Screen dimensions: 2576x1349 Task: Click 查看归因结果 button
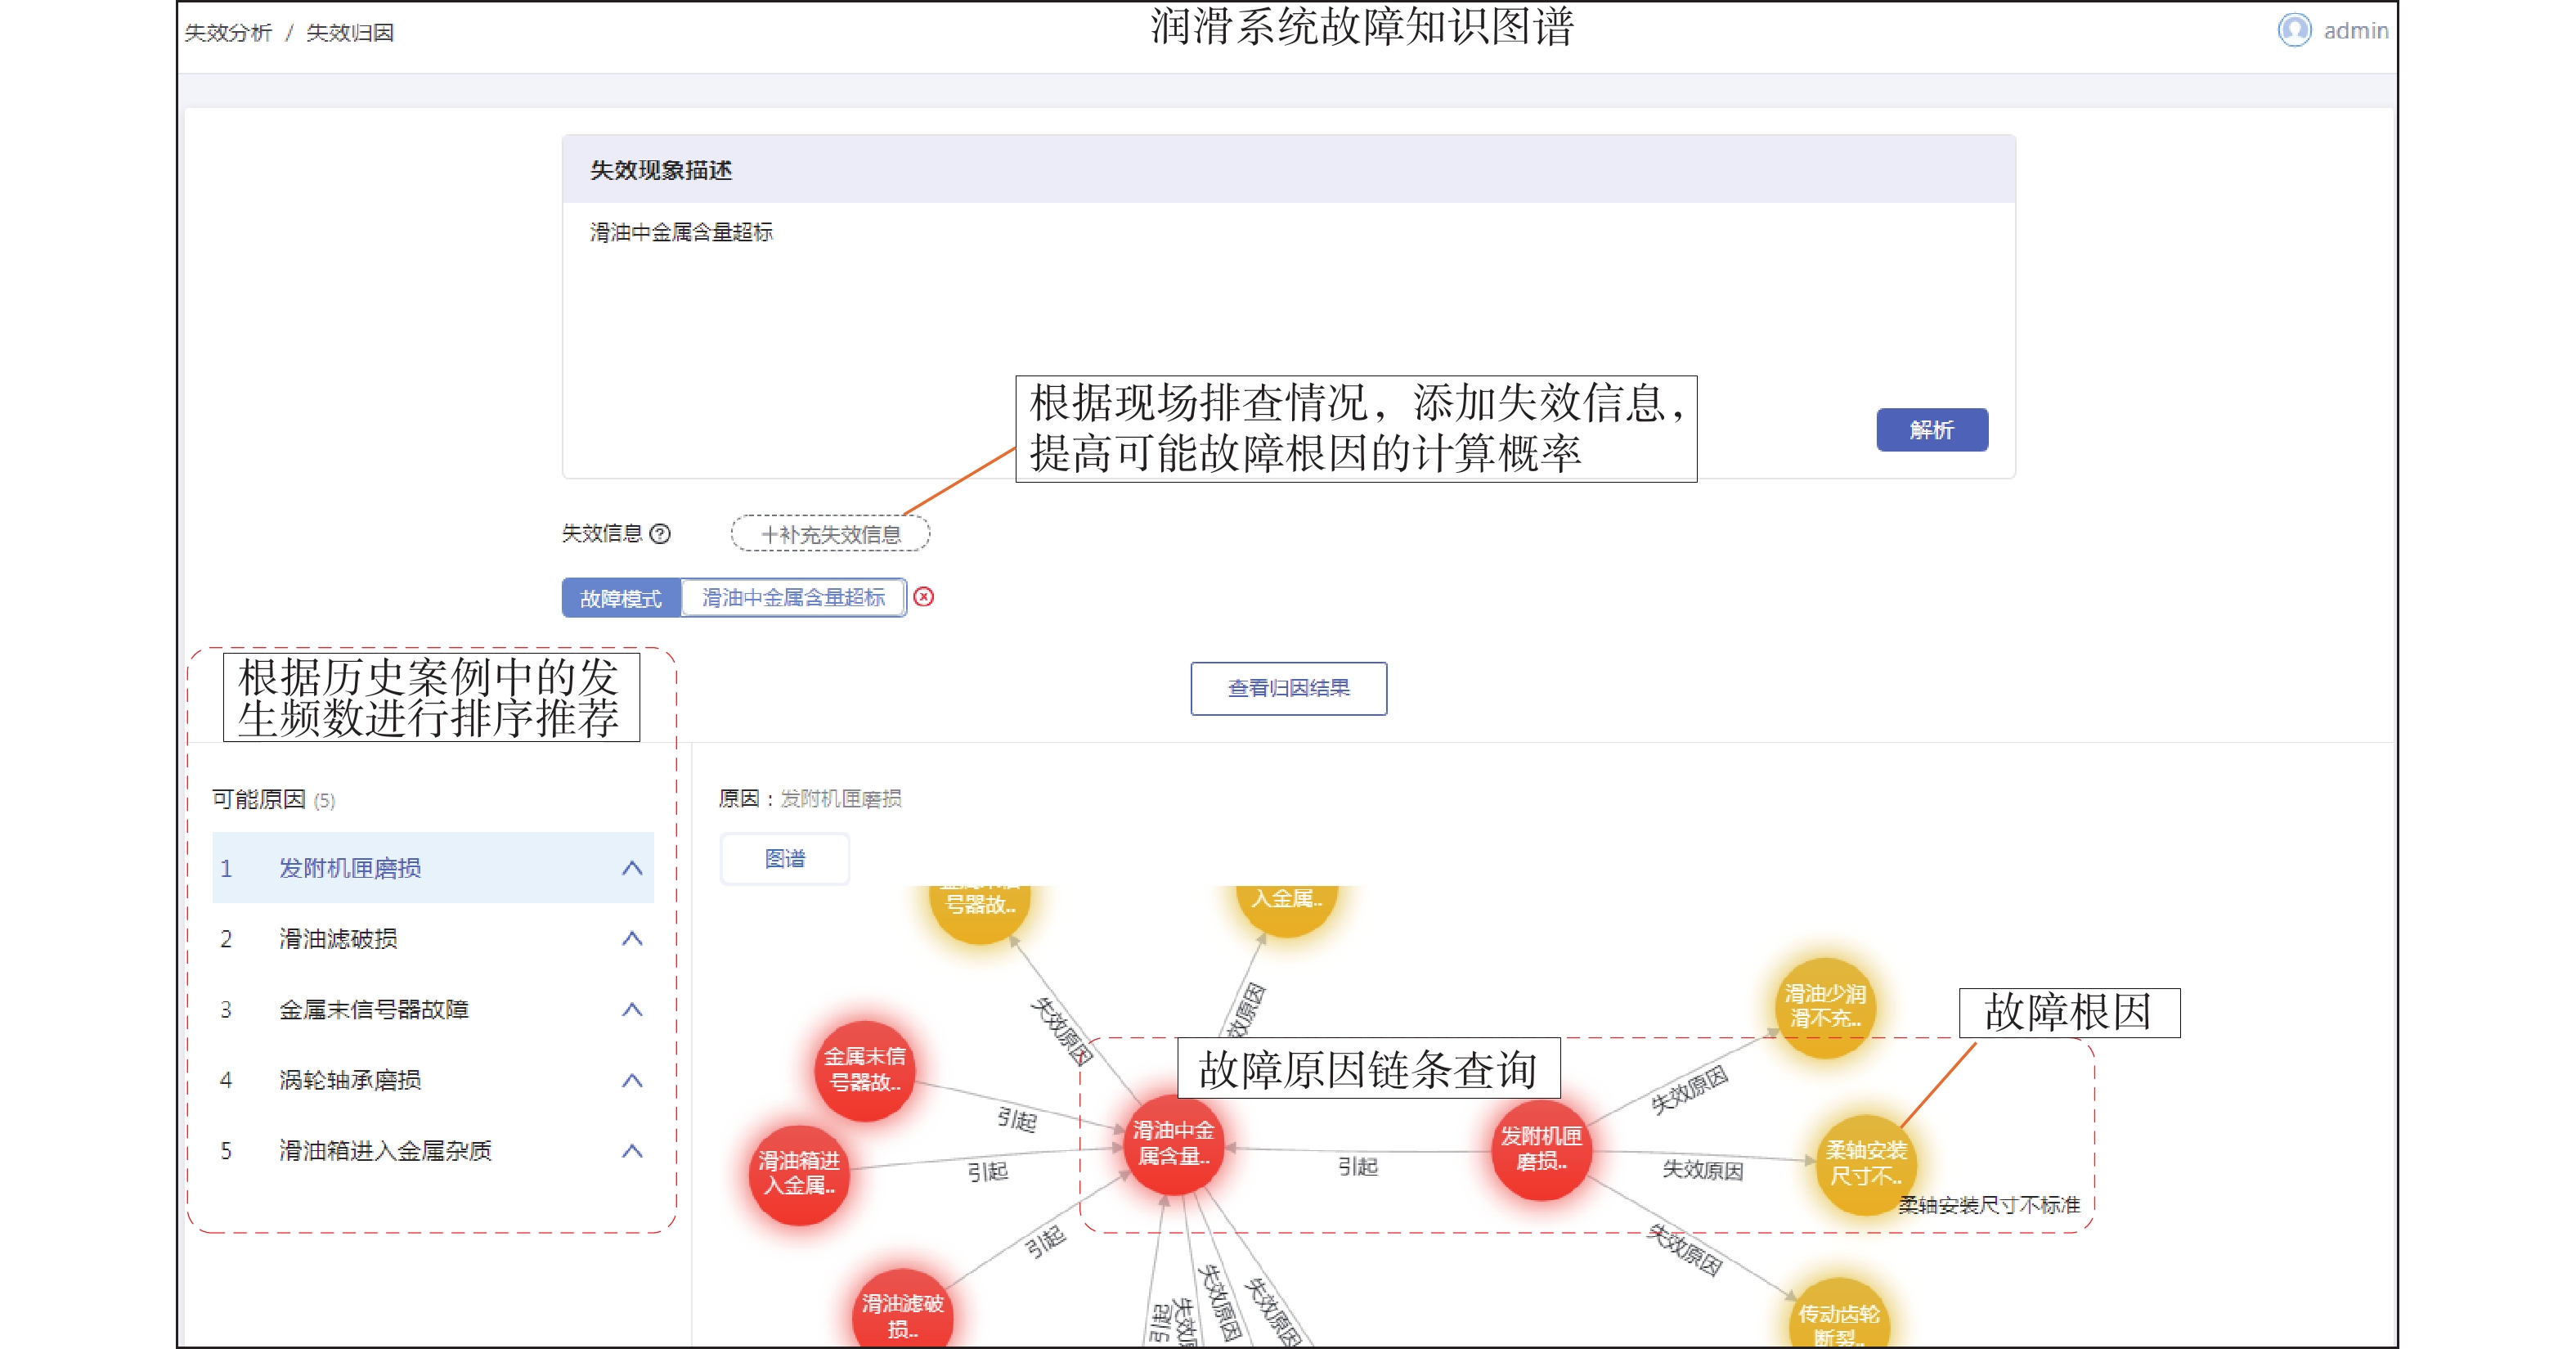click(x=1288, y=688)
